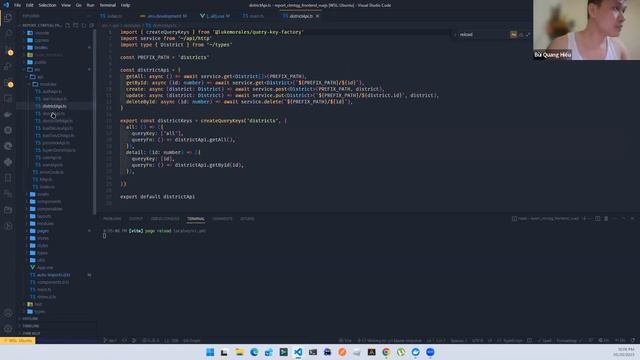
Task: Collapse the modules folder under api
Action: [x=48, y=84]
